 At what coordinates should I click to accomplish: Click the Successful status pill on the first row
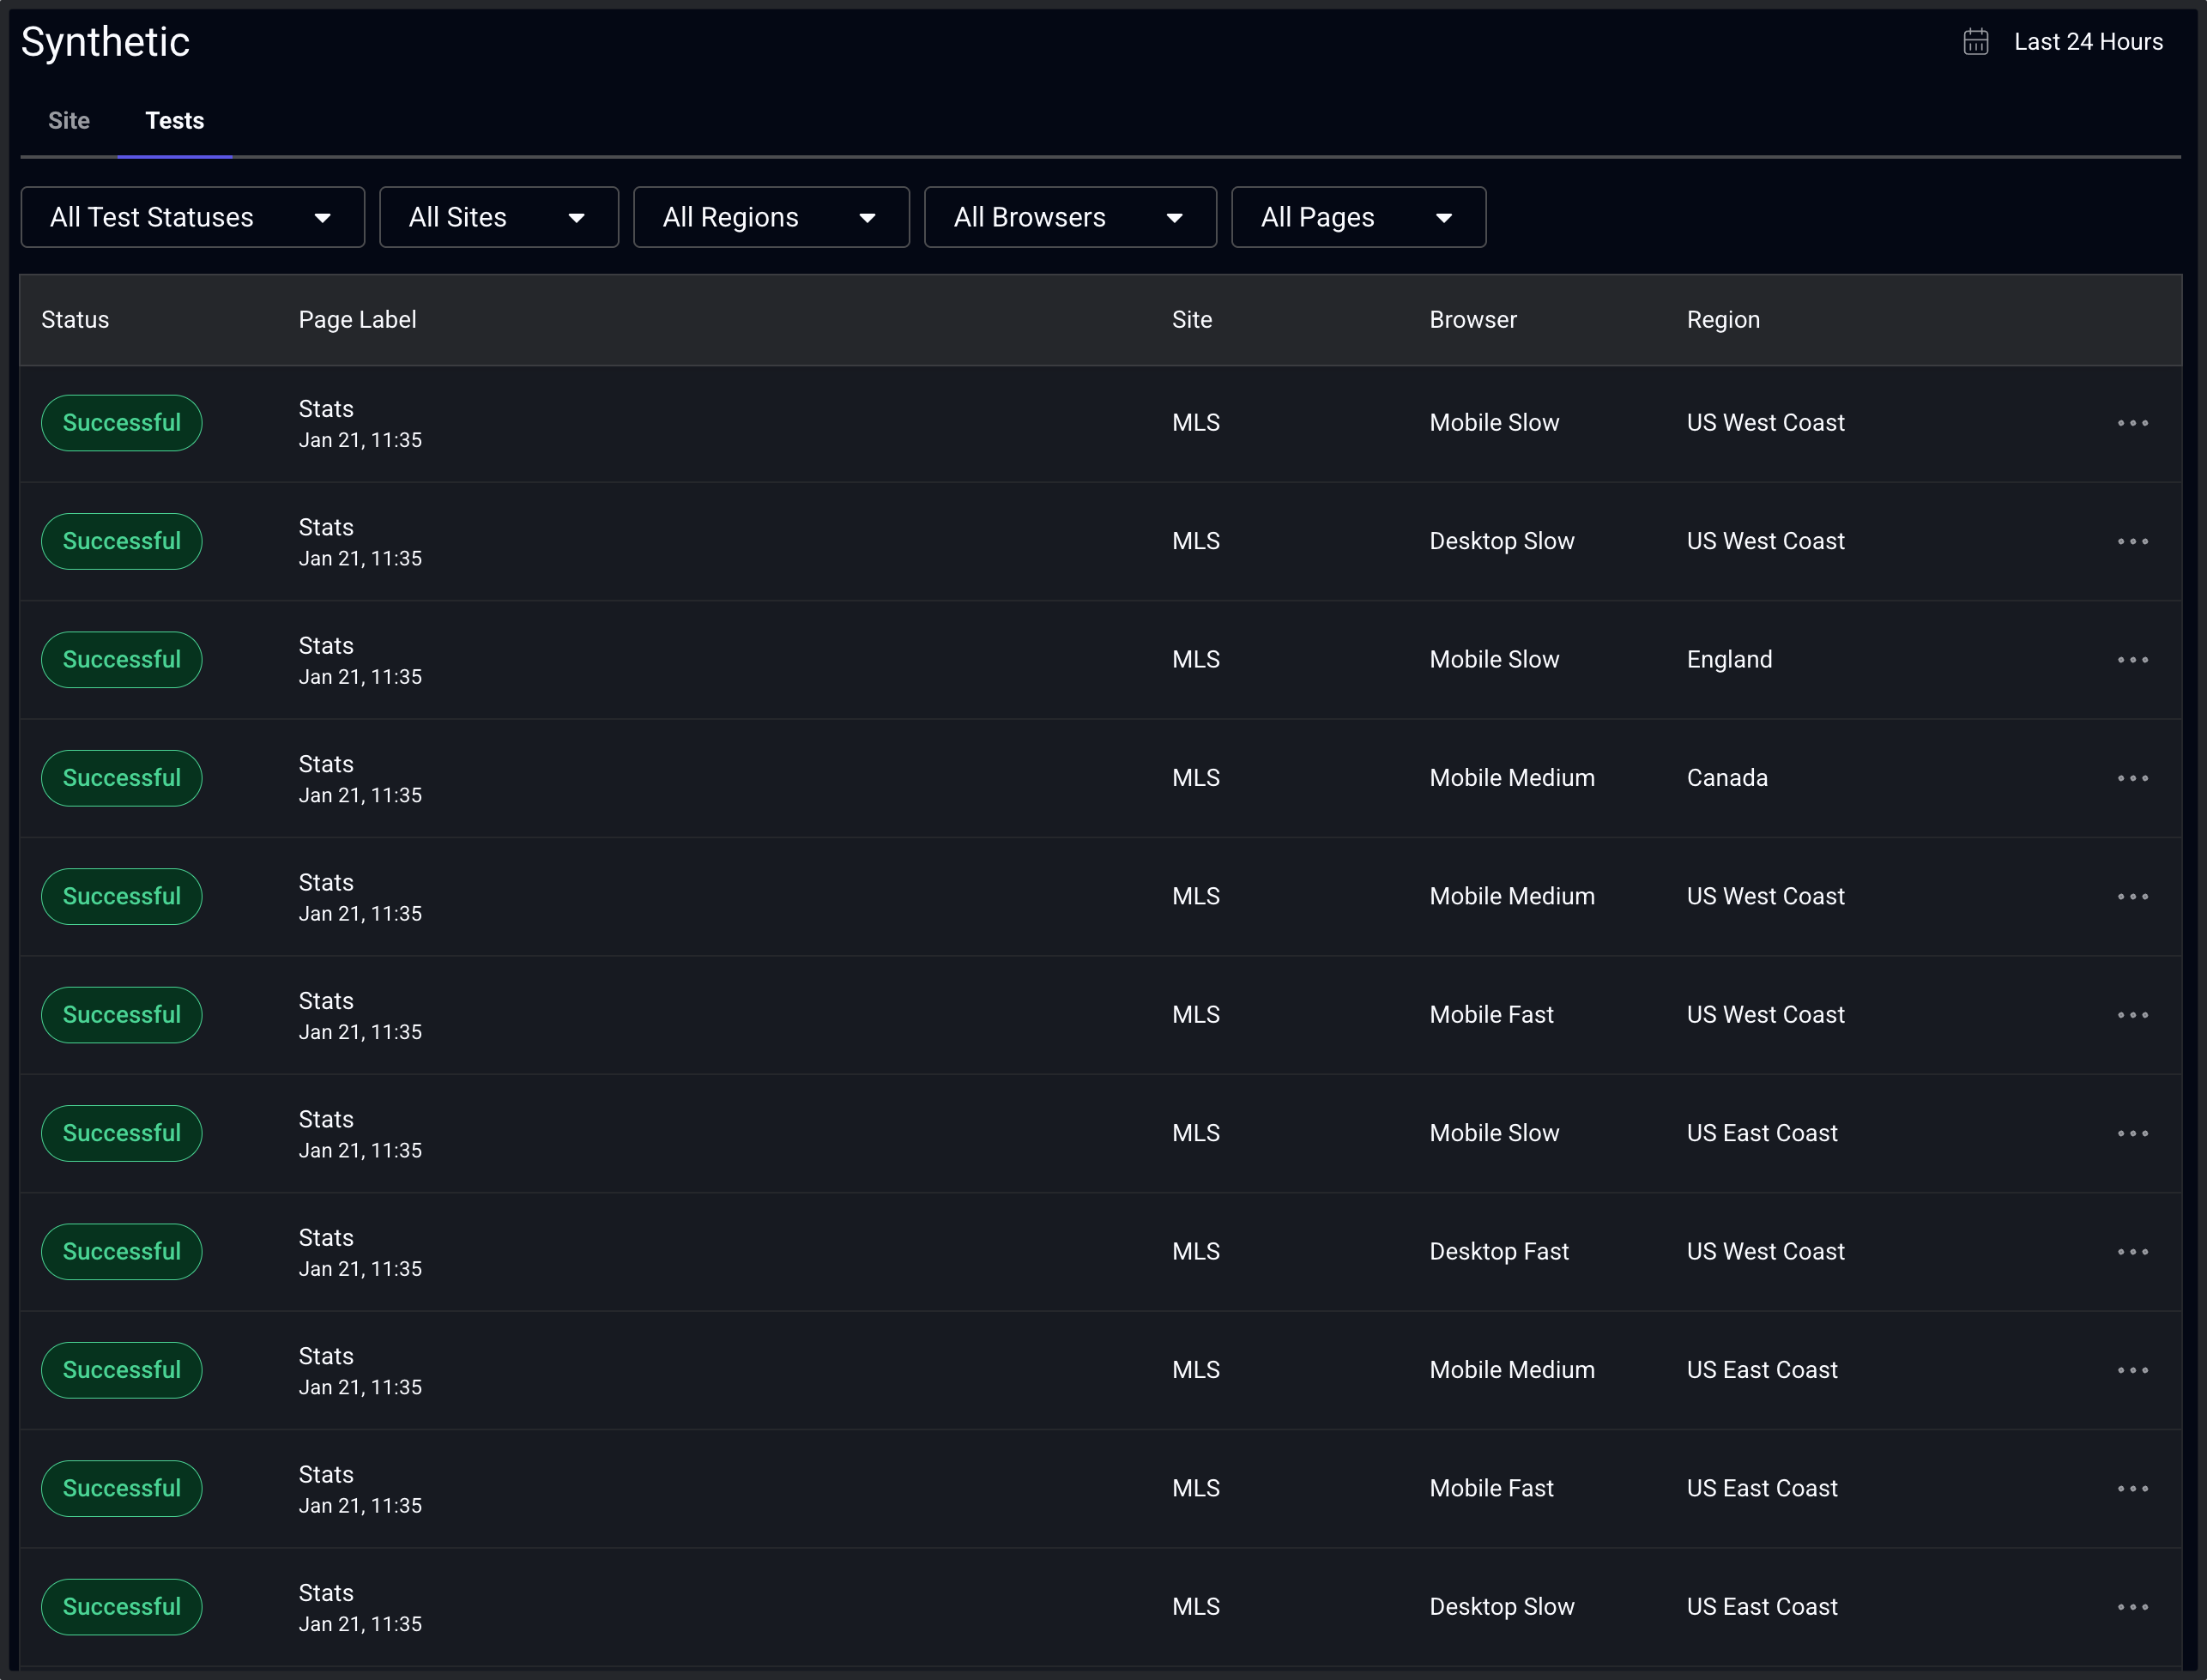[x=121, y=422]
